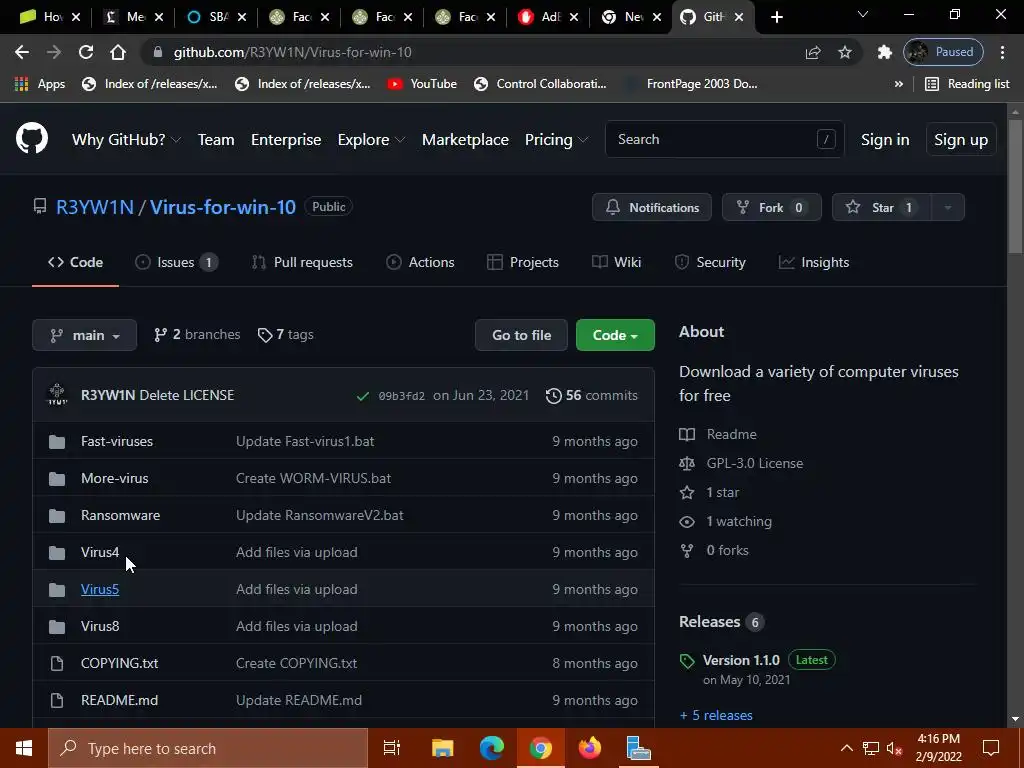The width and height of the screenshot is (1024, 768).
Task: Open Firefox from the taskbar
Action: click(x=590, y=748)
